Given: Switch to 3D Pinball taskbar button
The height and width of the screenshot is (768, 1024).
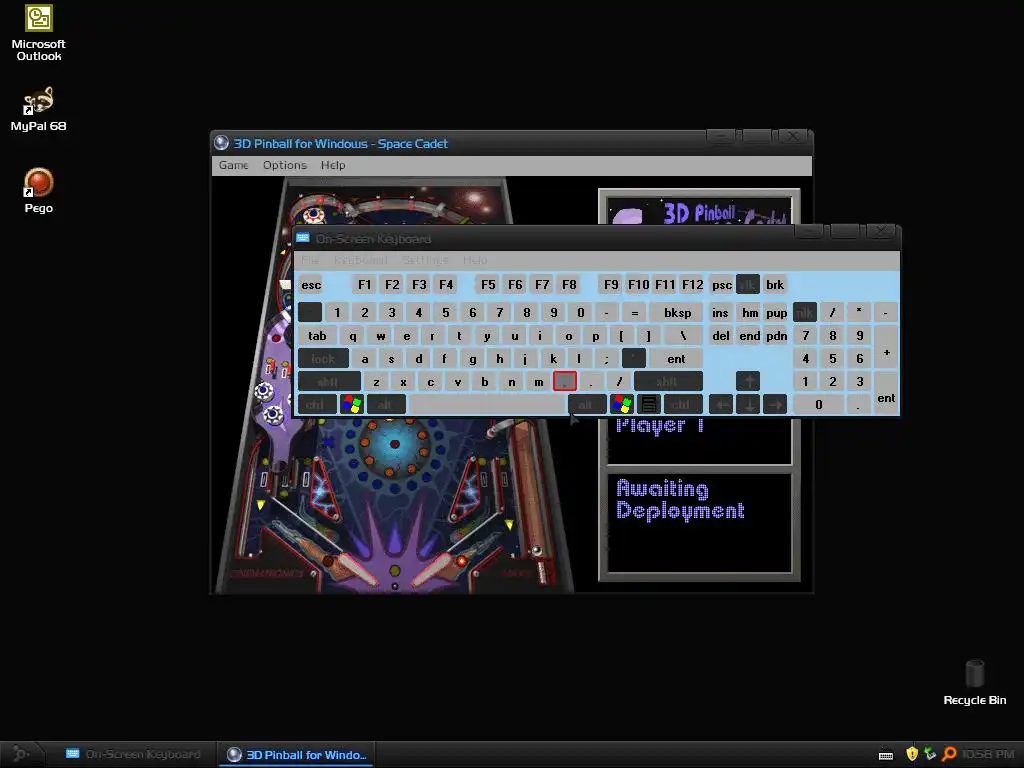Looking at the screenshot, I should pyautogui.click(x=297, y=754).
